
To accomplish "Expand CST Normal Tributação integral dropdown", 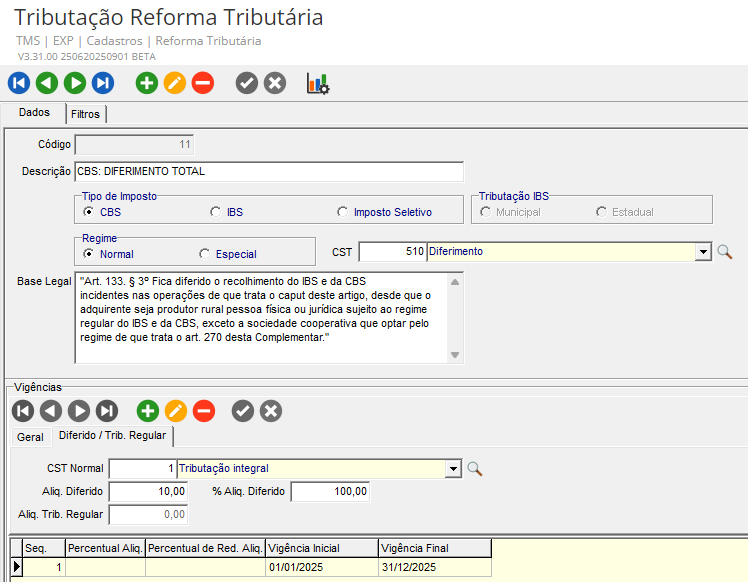I will click(x=453, y=469).
